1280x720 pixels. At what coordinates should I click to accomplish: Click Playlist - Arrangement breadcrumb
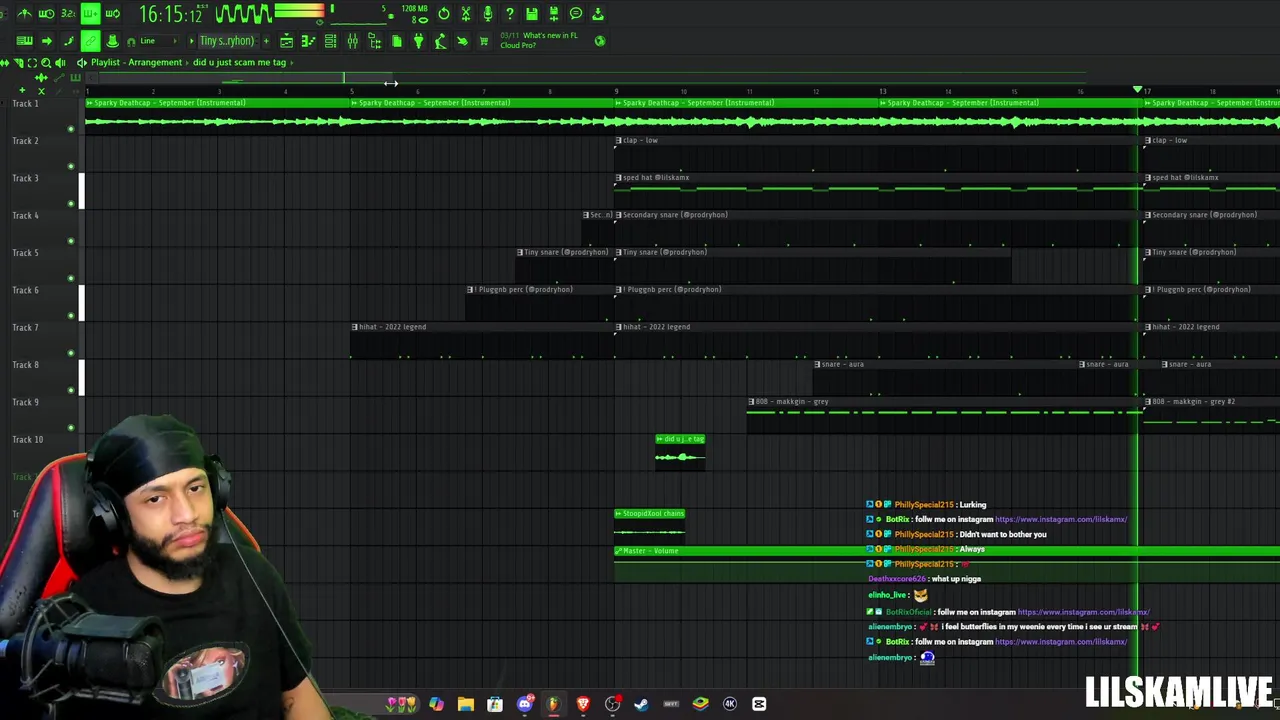[136, 62]
